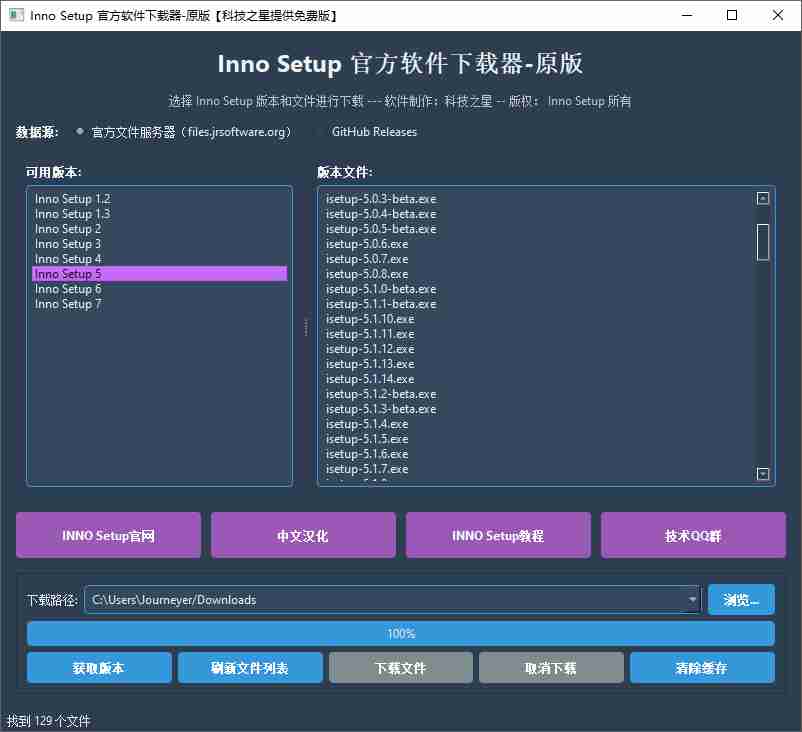
Task: Select Inno Setup 1.3 version
Action: tap(160, 214)
